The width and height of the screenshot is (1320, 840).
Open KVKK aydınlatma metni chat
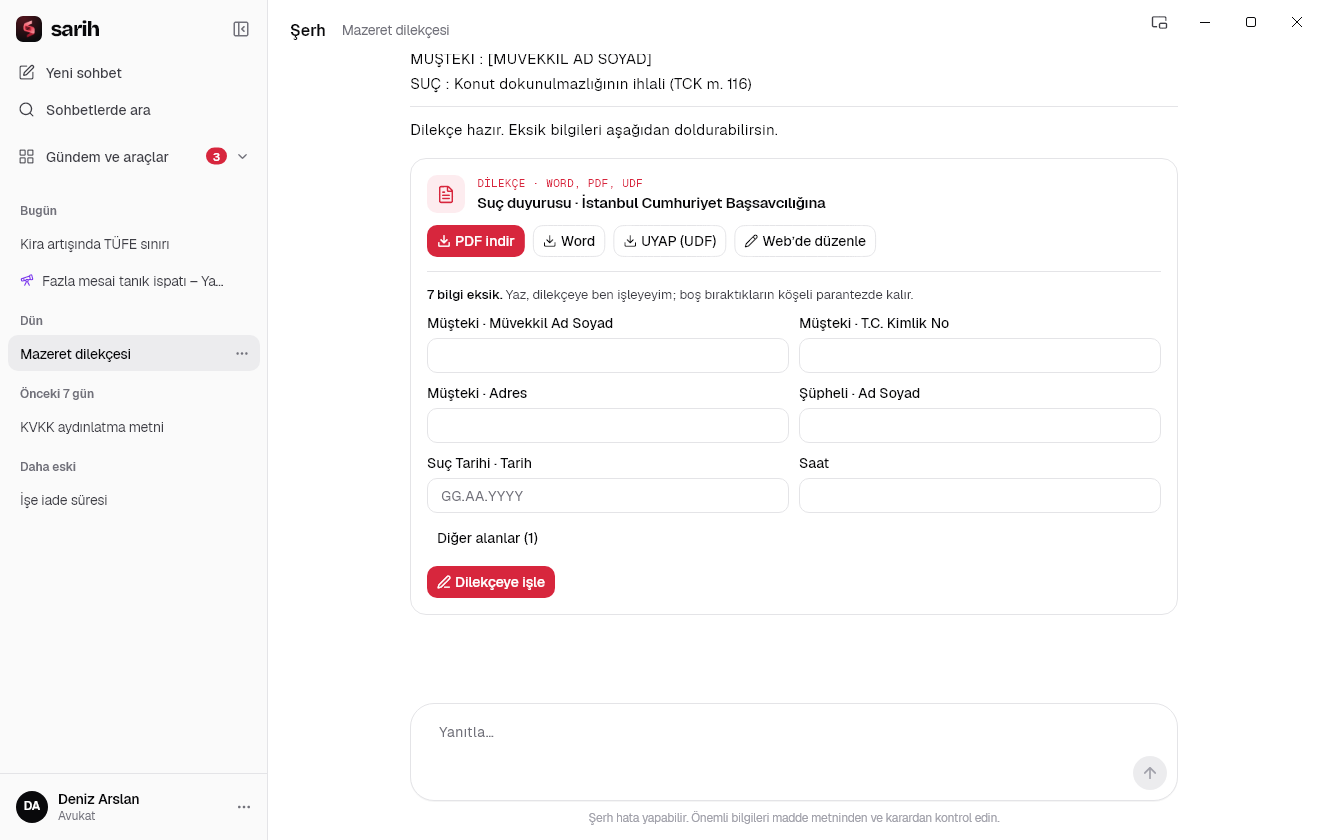[x=134, y=427]
